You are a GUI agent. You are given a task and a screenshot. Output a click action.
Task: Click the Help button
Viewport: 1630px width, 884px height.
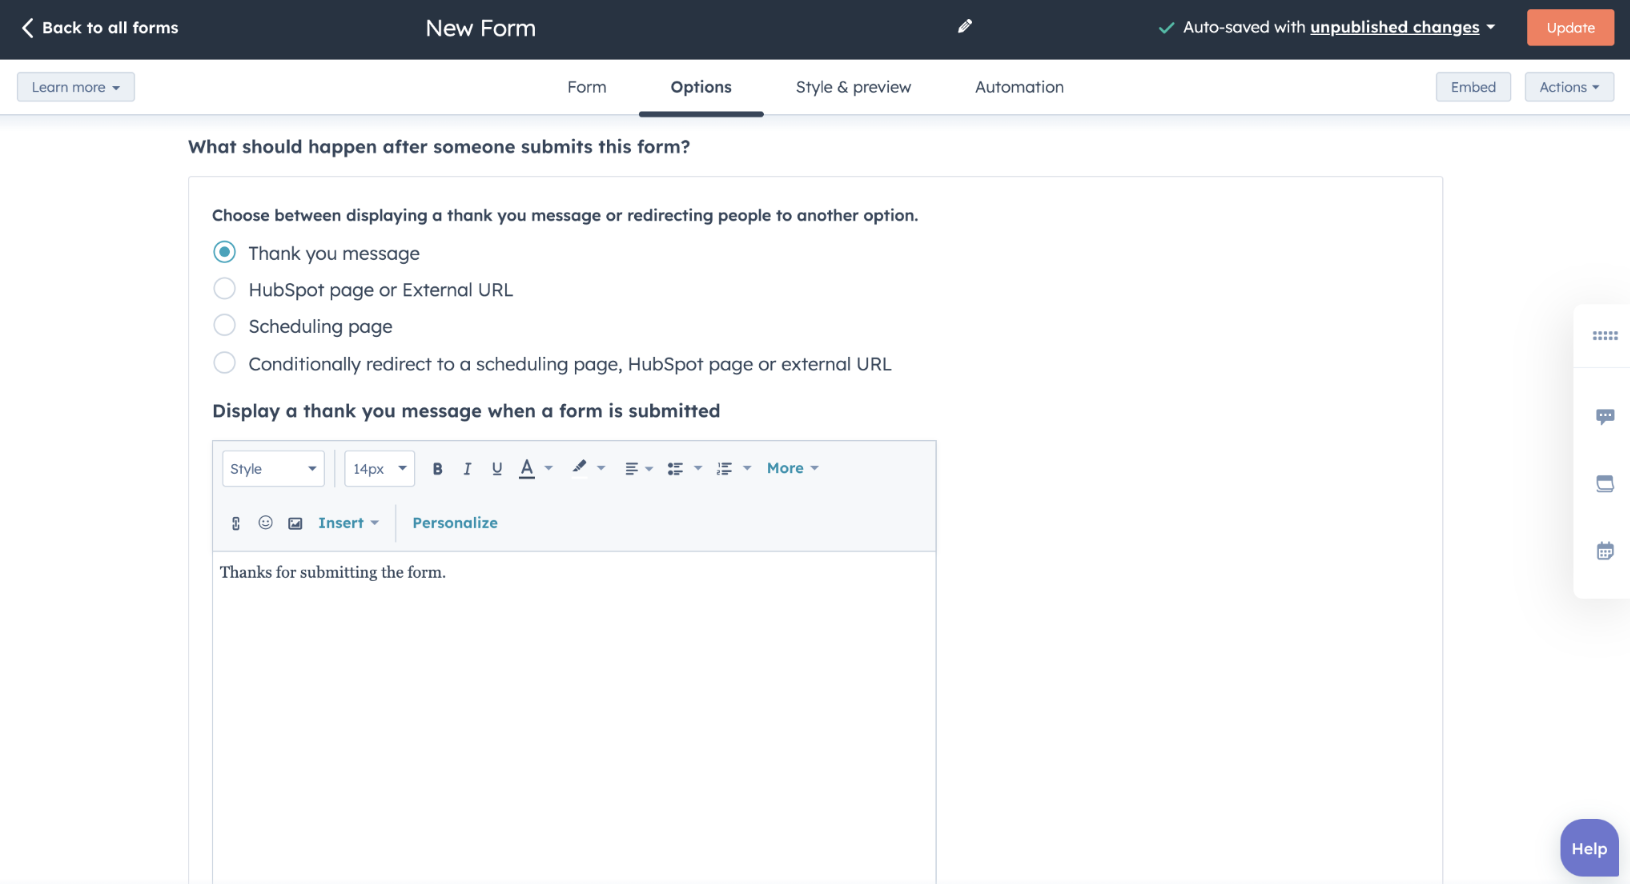1589,848
